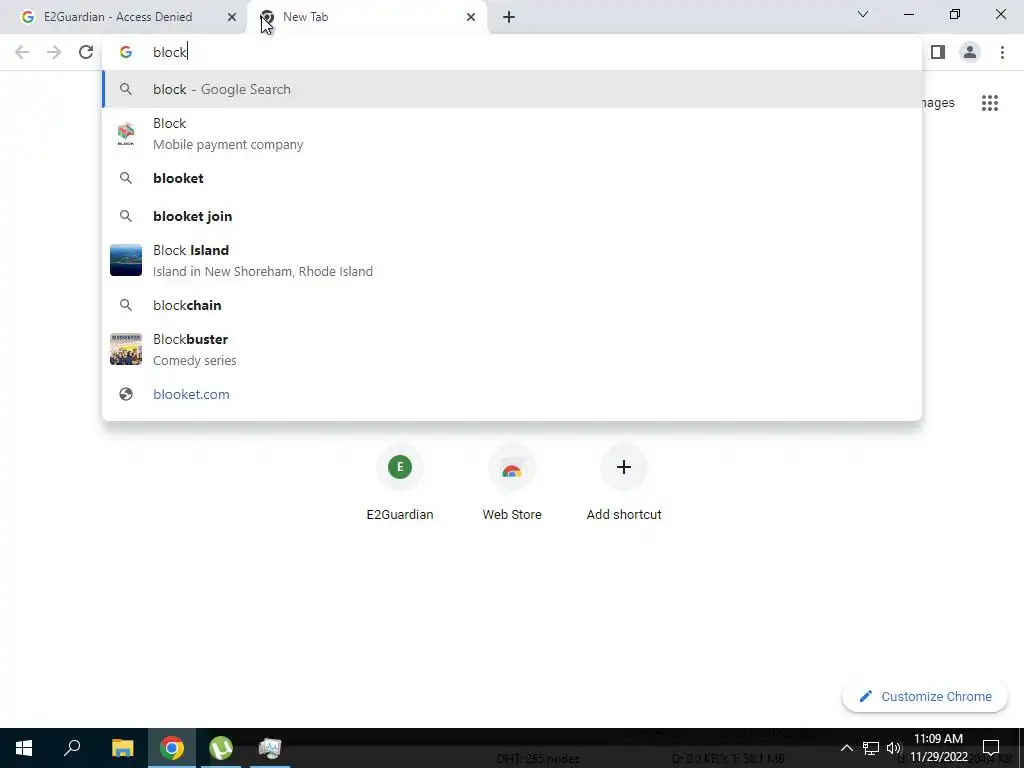Open the Google apps grid

coord(989,103)
